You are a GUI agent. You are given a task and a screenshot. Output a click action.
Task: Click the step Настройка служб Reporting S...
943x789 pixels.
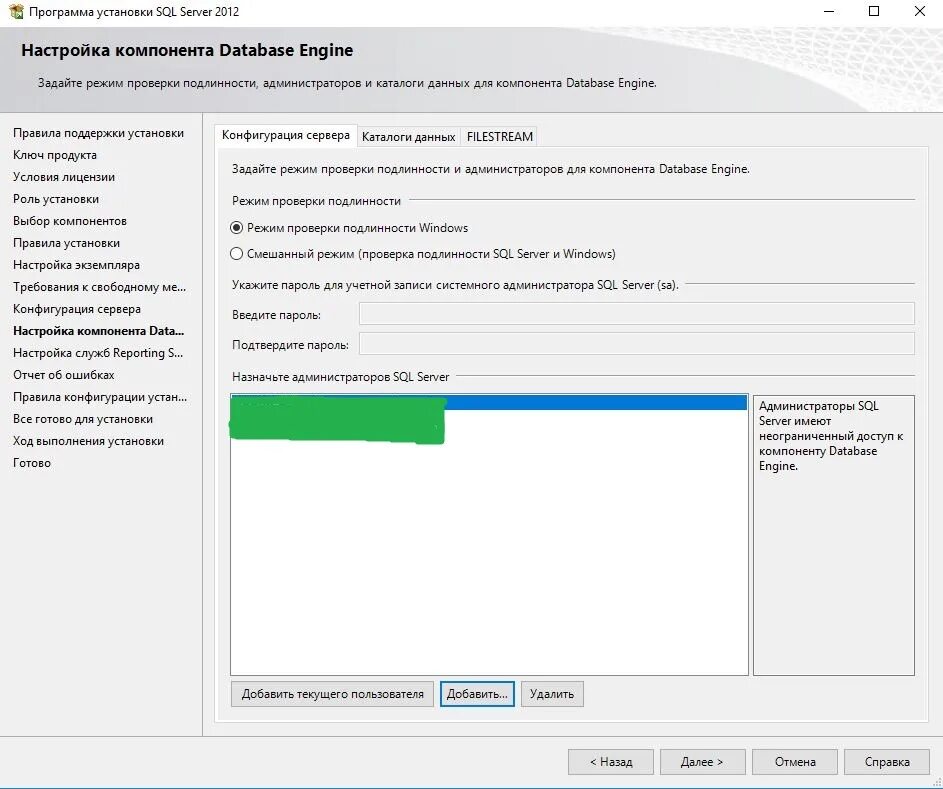(x=98, y=353)
